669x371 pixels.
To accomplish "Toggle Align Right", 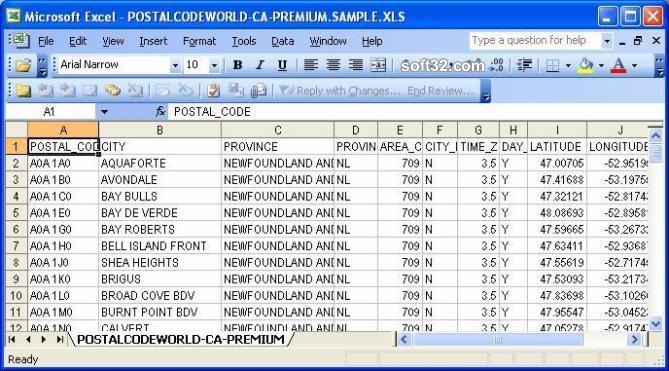I will pos(355,65).
